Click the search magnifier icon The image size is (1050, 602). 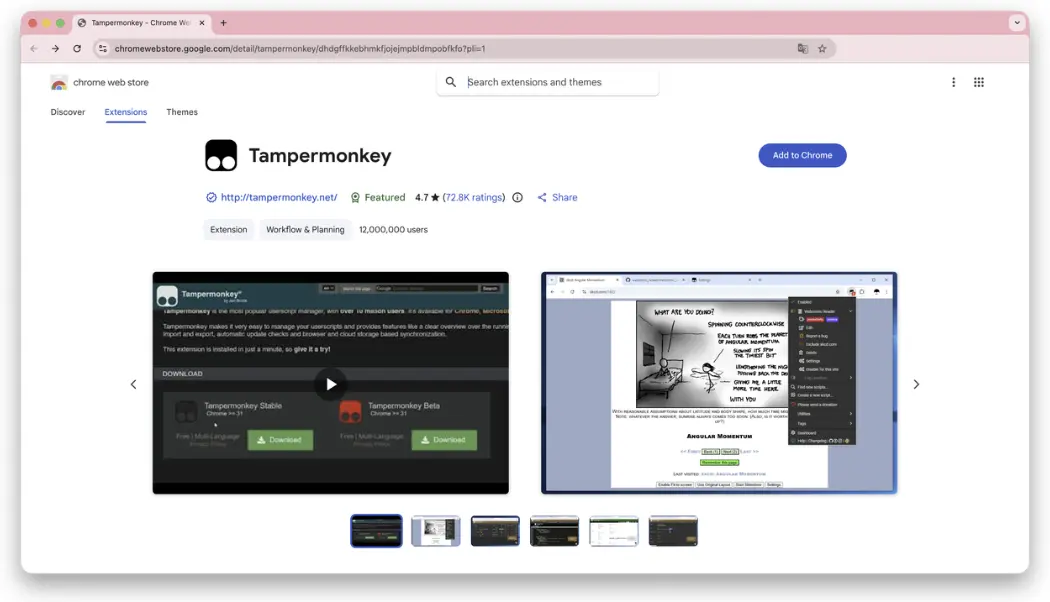451,82
